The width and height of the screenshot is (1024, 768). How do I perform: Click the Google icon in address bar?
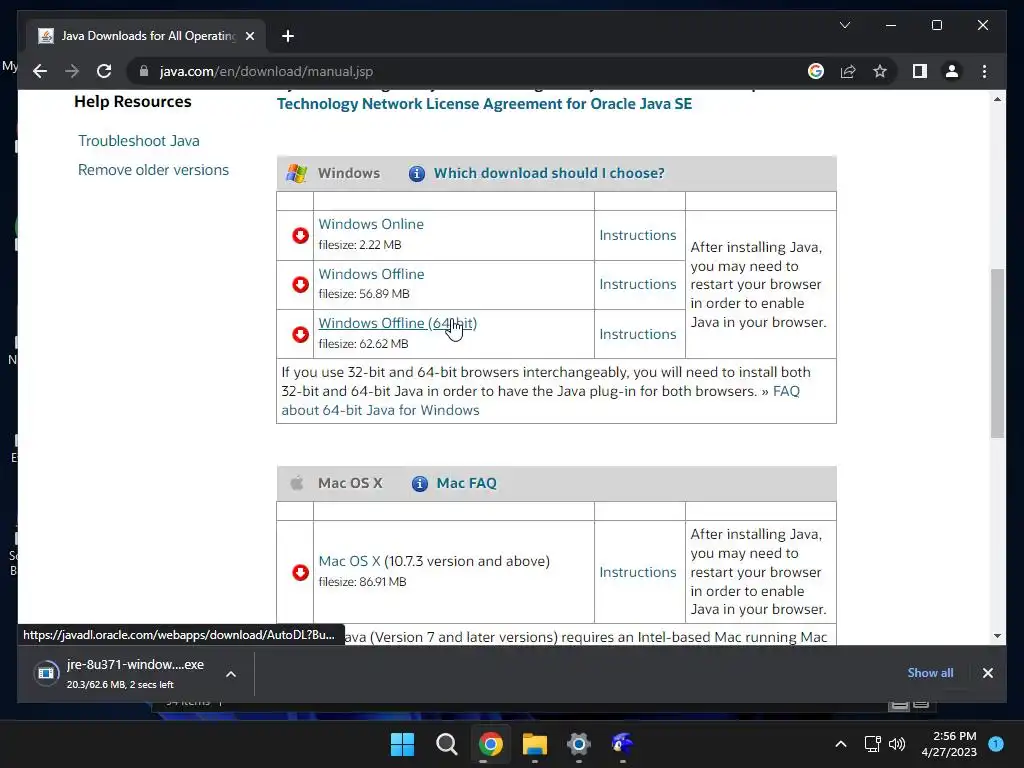click(x=816, y=71)
